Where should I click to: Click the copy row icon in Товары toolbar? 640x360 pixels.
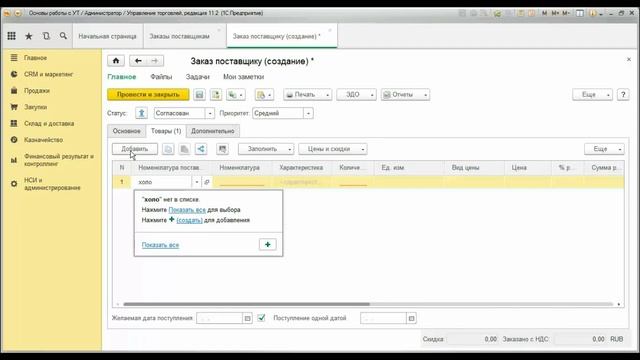point(168,149)
